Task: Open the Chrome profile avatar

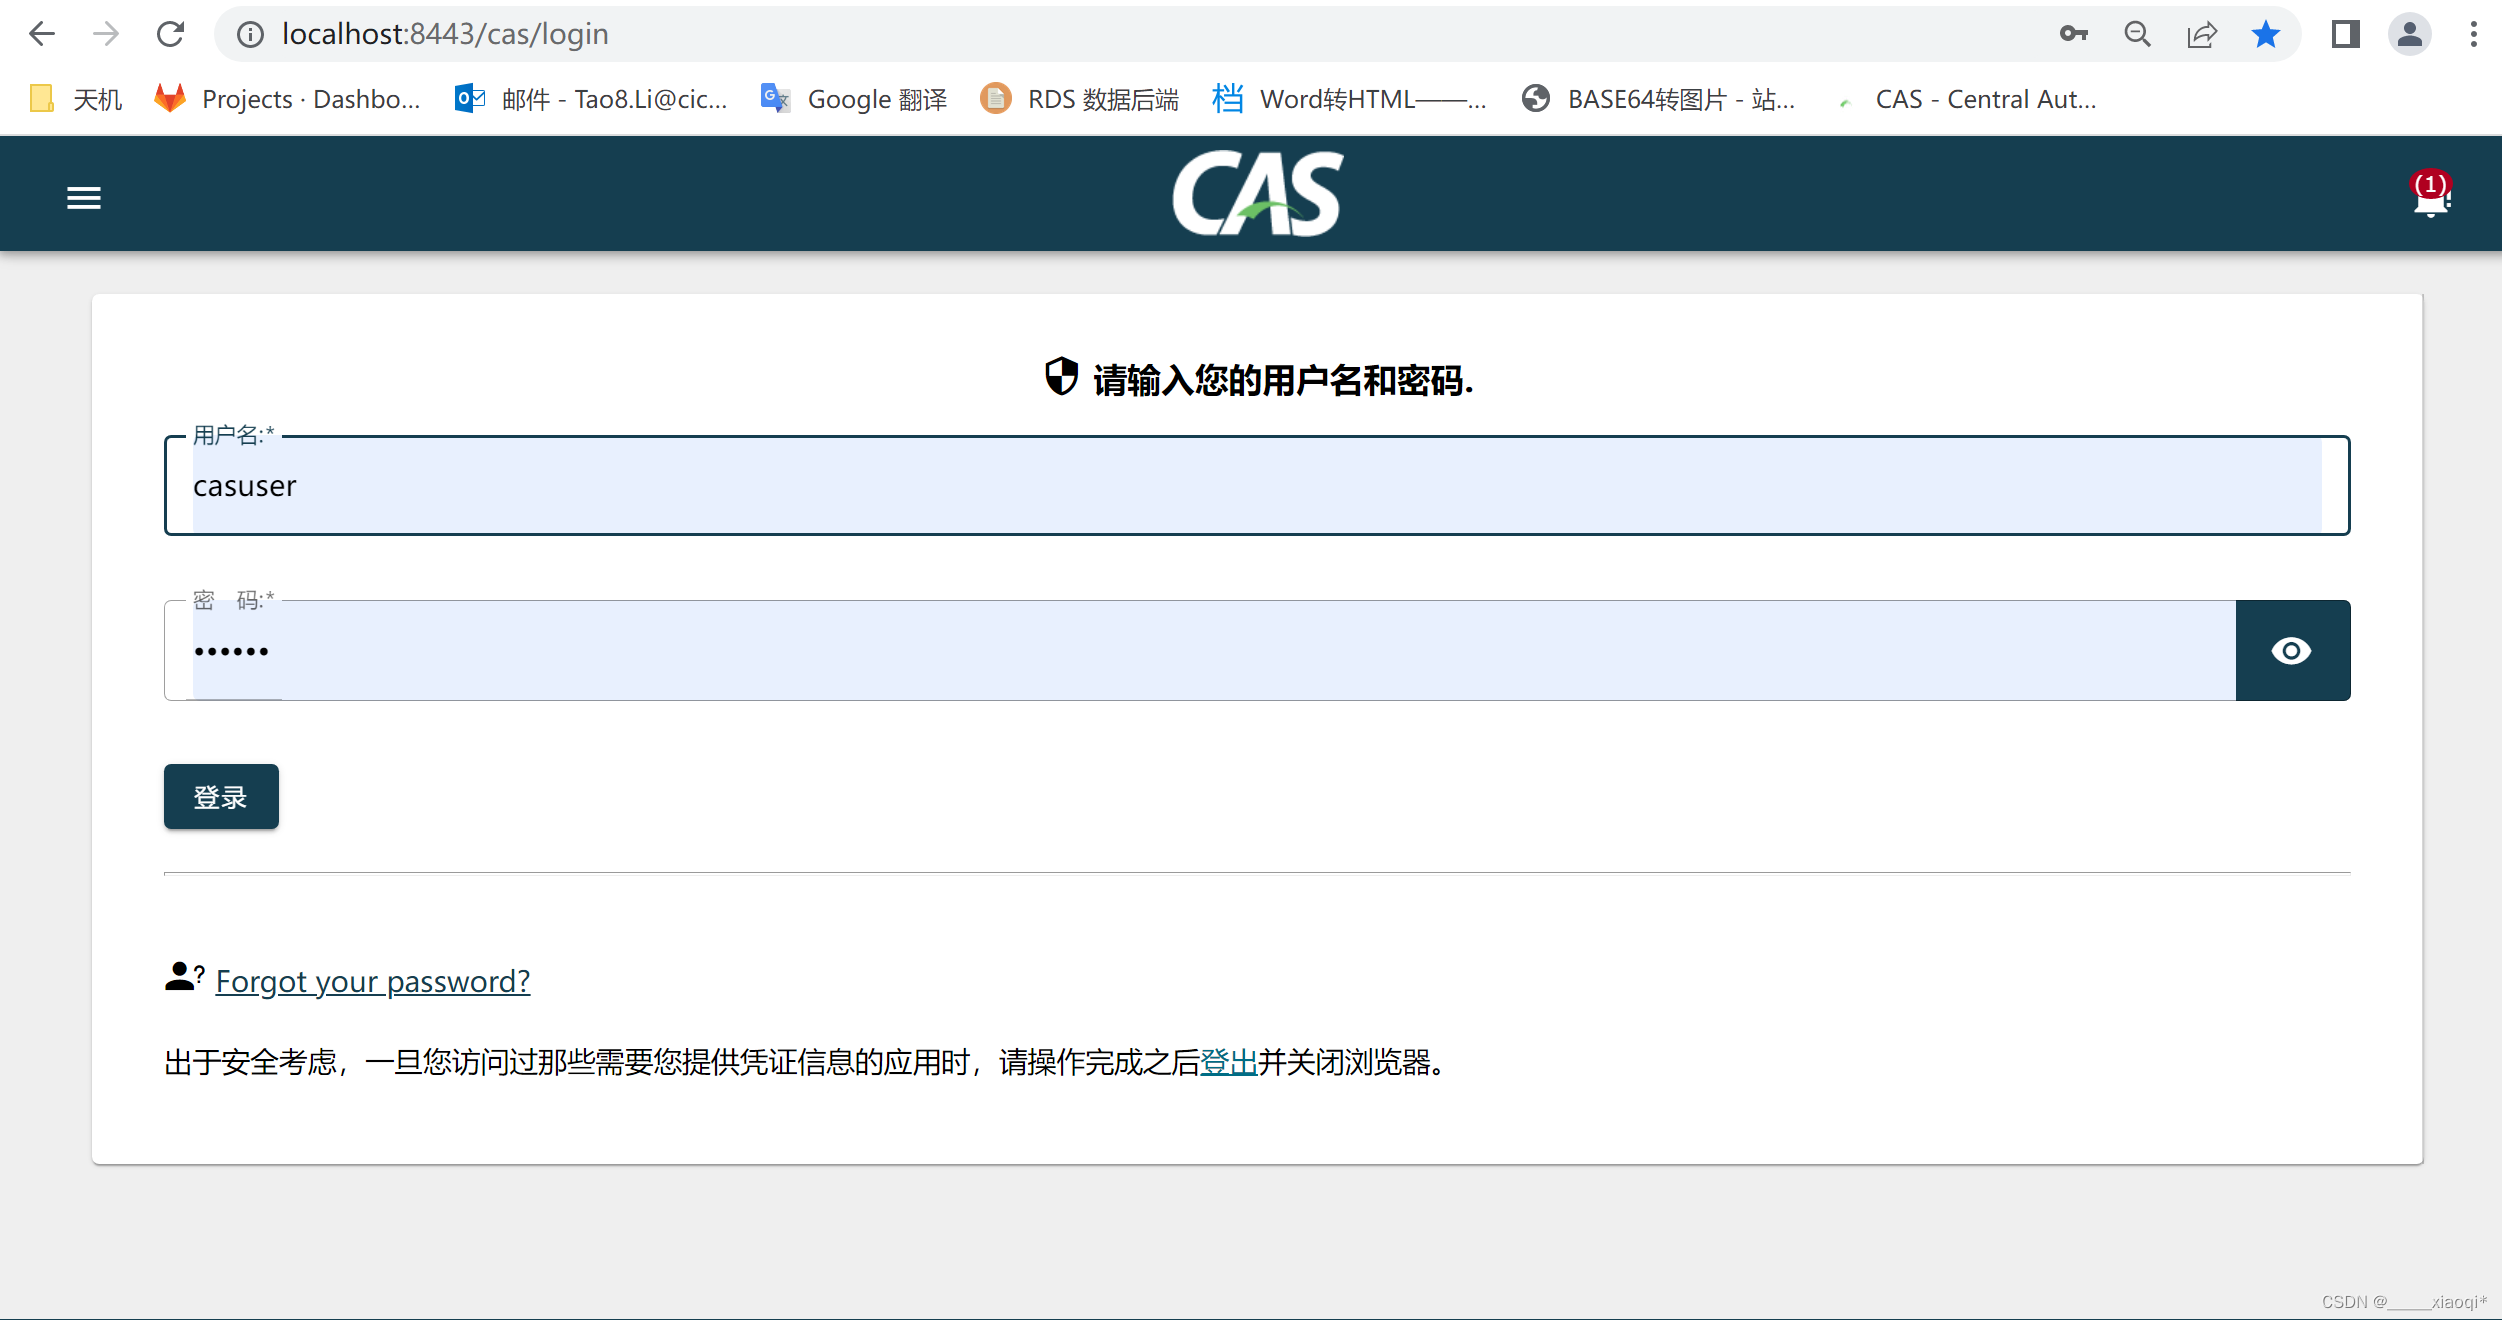Action: click(x=2410, y=34)
